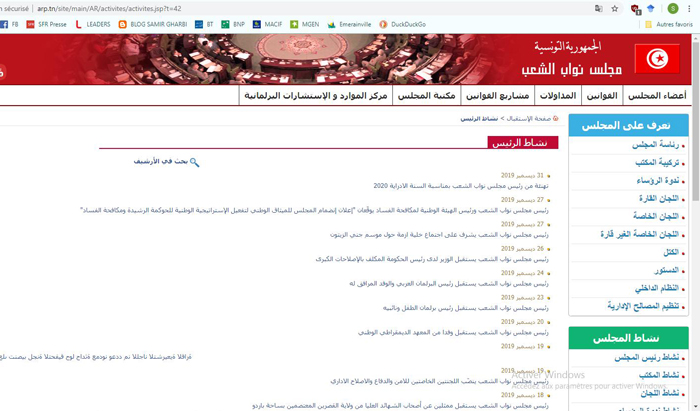This screenshot has height=411, width=700.
Task: Click the archive search magnifier icon
Action: click(194, 162)
